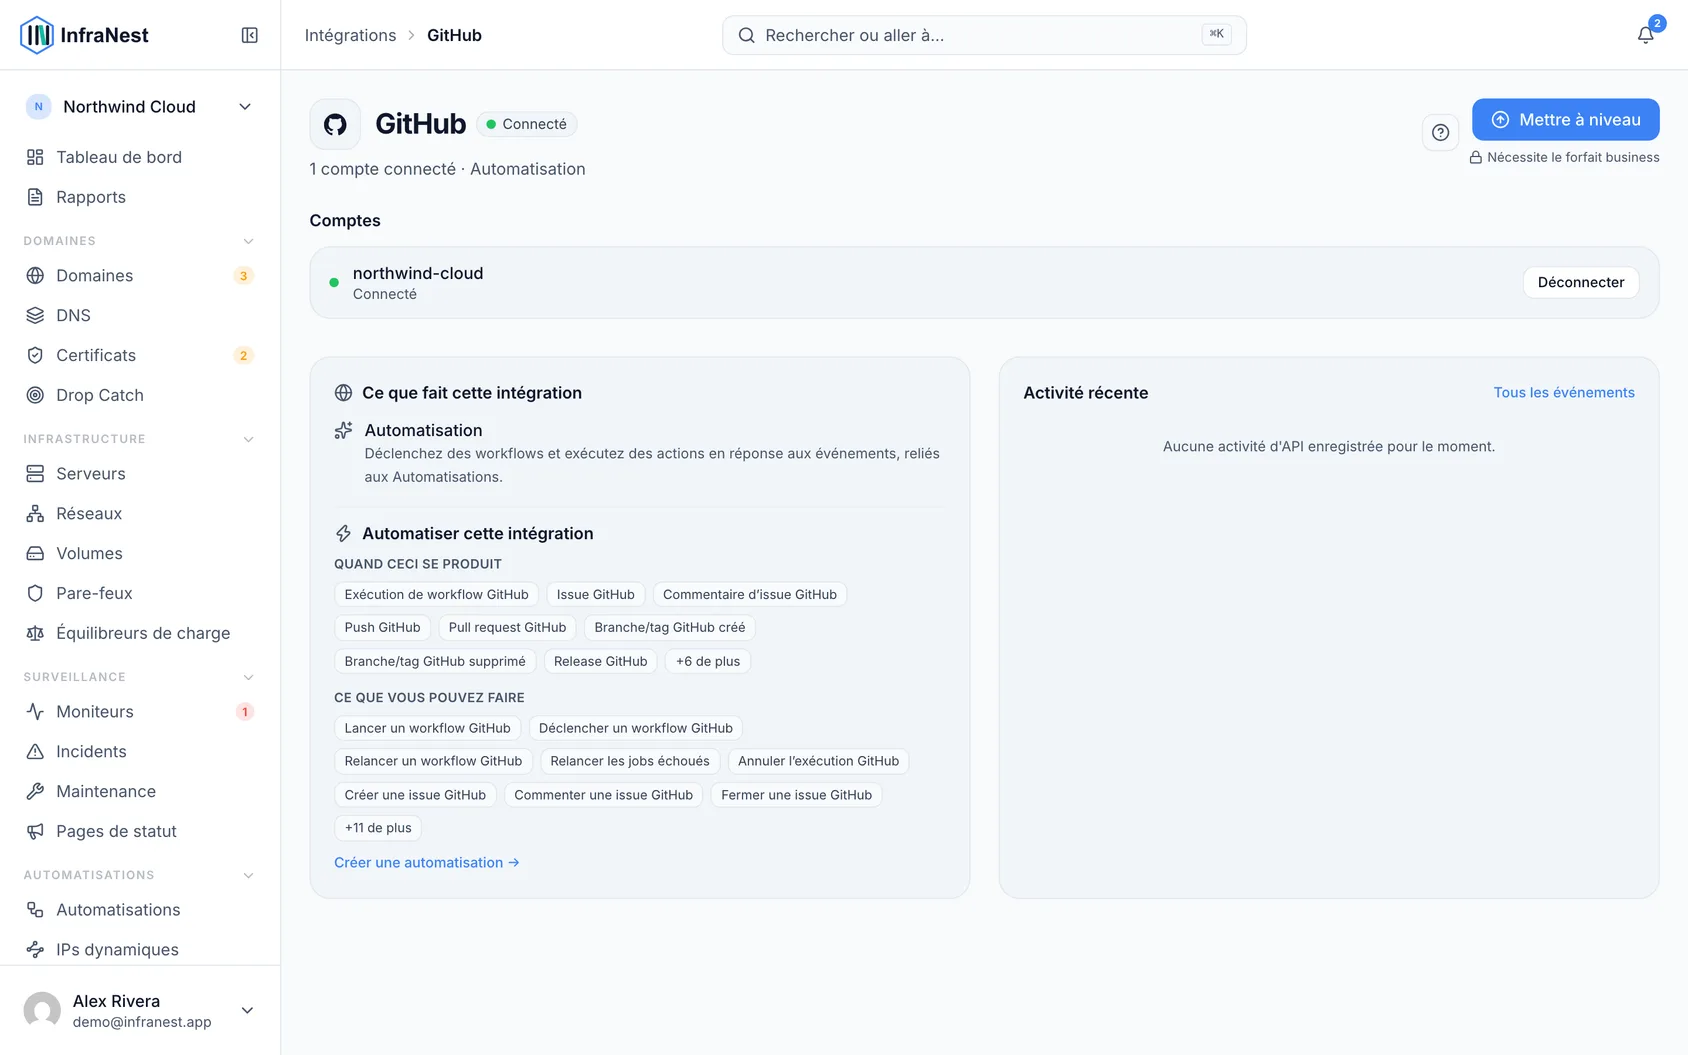Click the Mettre à niveau button
Viewport: 1688px width, 1055px height.
[1565, 120]
